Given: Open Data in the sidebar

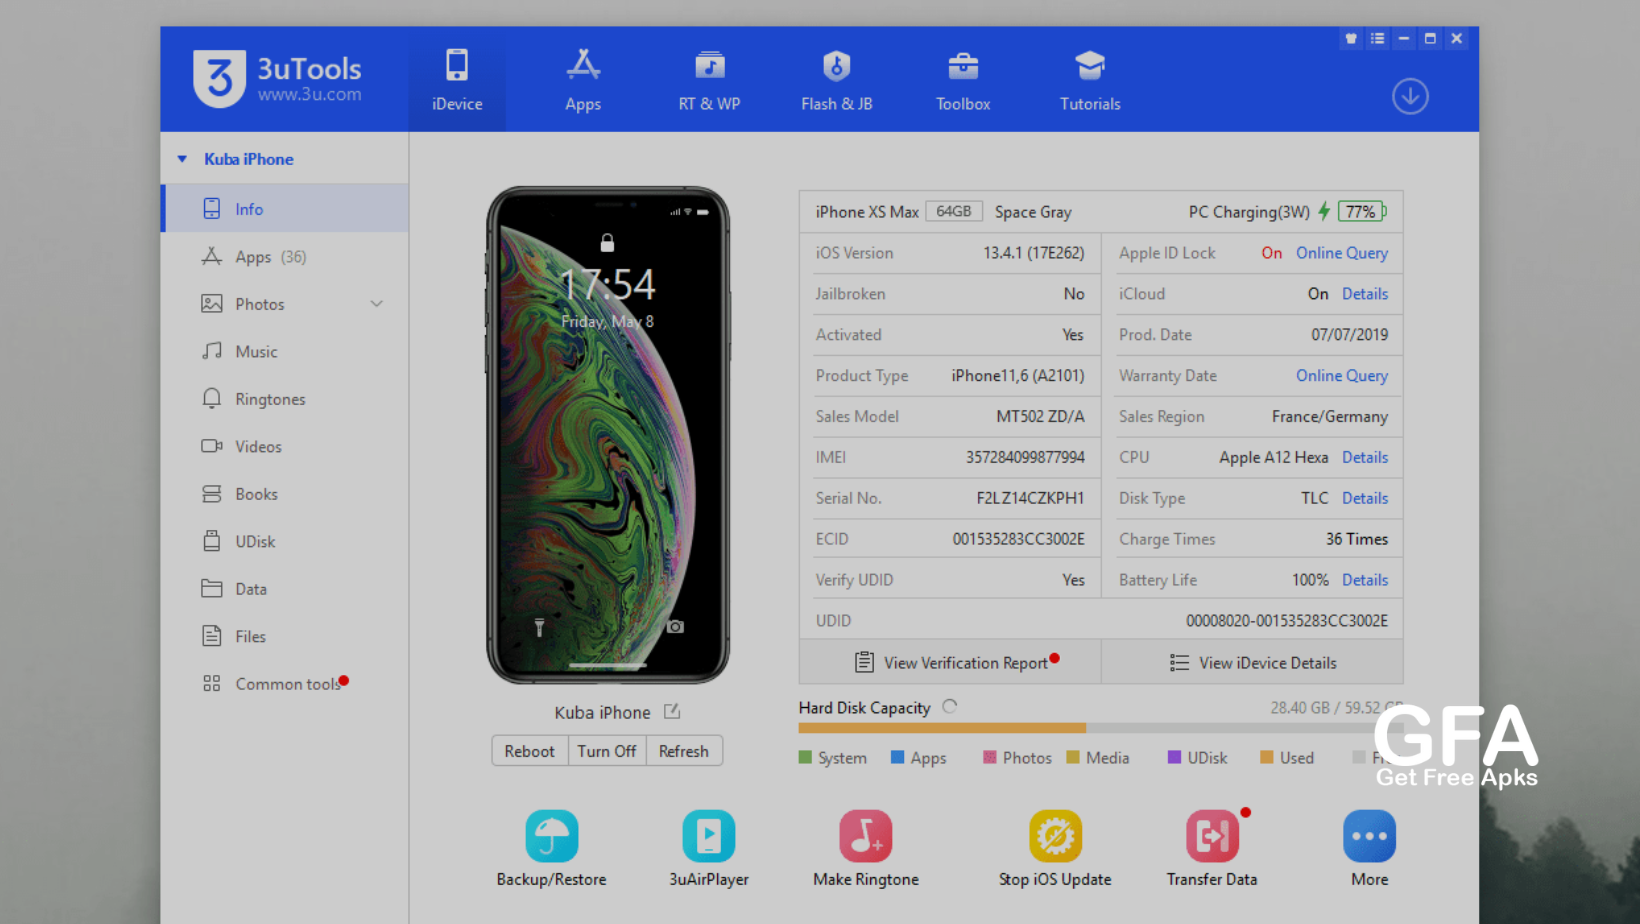Looking at the screenshot, I should click(285, 589).
